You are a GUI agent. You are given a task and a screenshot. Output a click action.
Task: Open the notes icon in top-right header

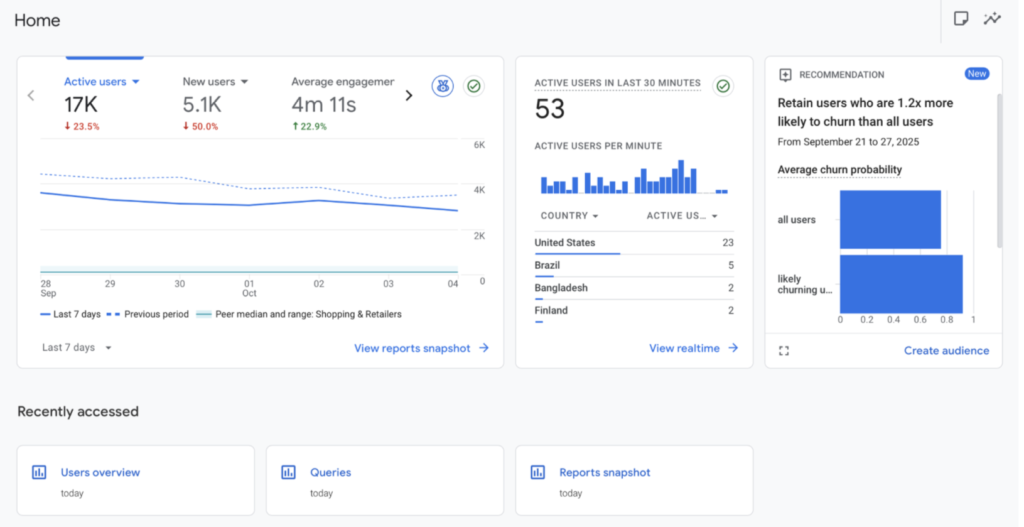tap(961, 19)
